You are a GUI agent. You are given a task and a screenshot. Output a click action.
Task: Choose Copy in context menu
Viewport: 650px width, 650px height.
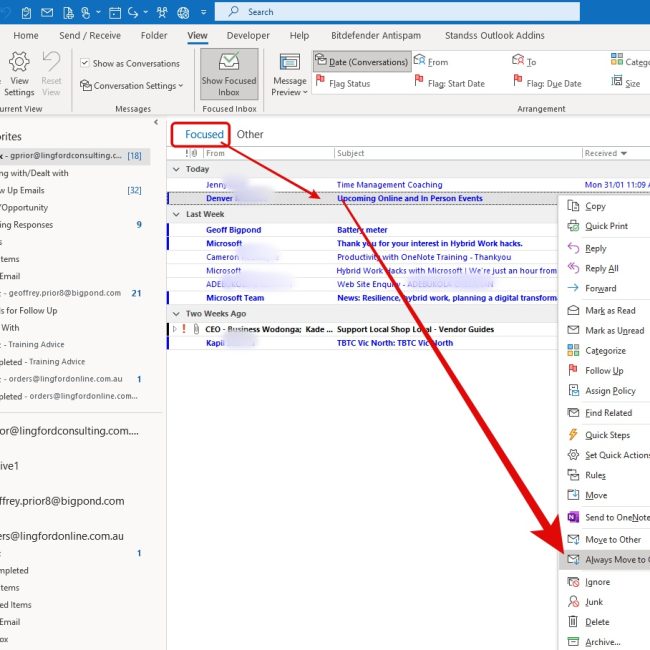595,206
